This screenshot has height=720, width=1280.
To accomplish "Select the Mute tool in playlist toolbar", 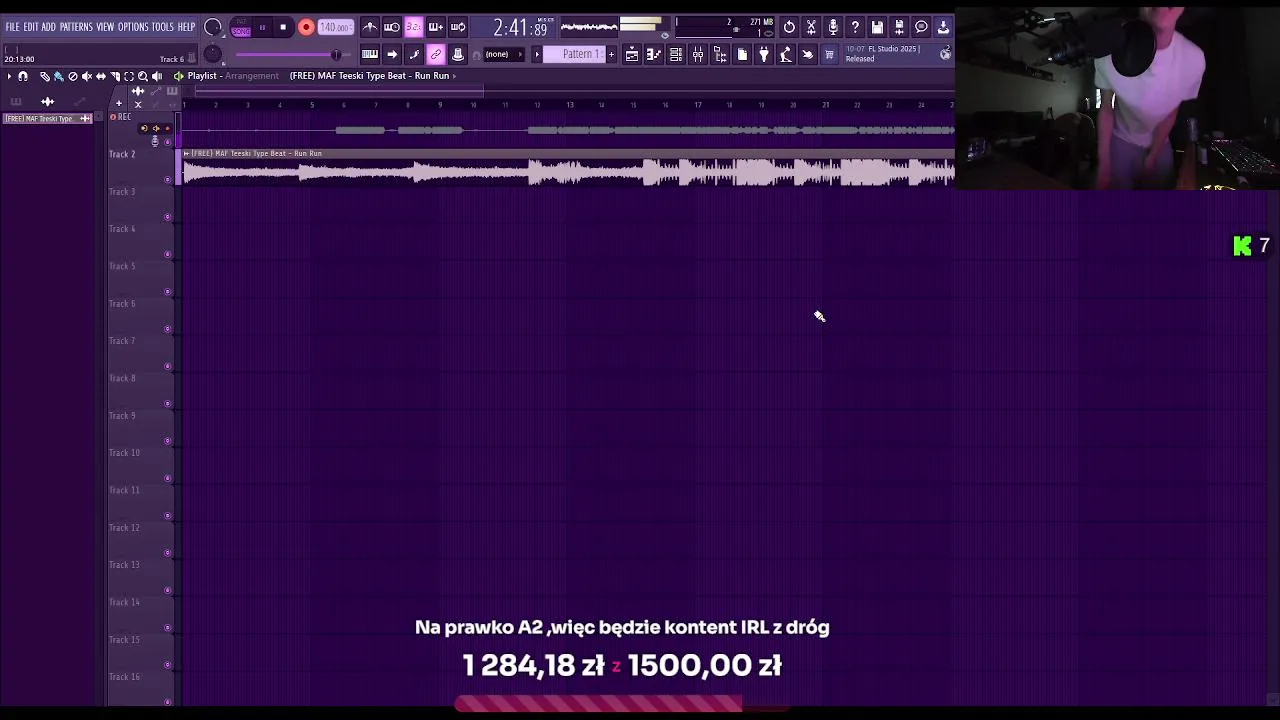I will [87, 76].
